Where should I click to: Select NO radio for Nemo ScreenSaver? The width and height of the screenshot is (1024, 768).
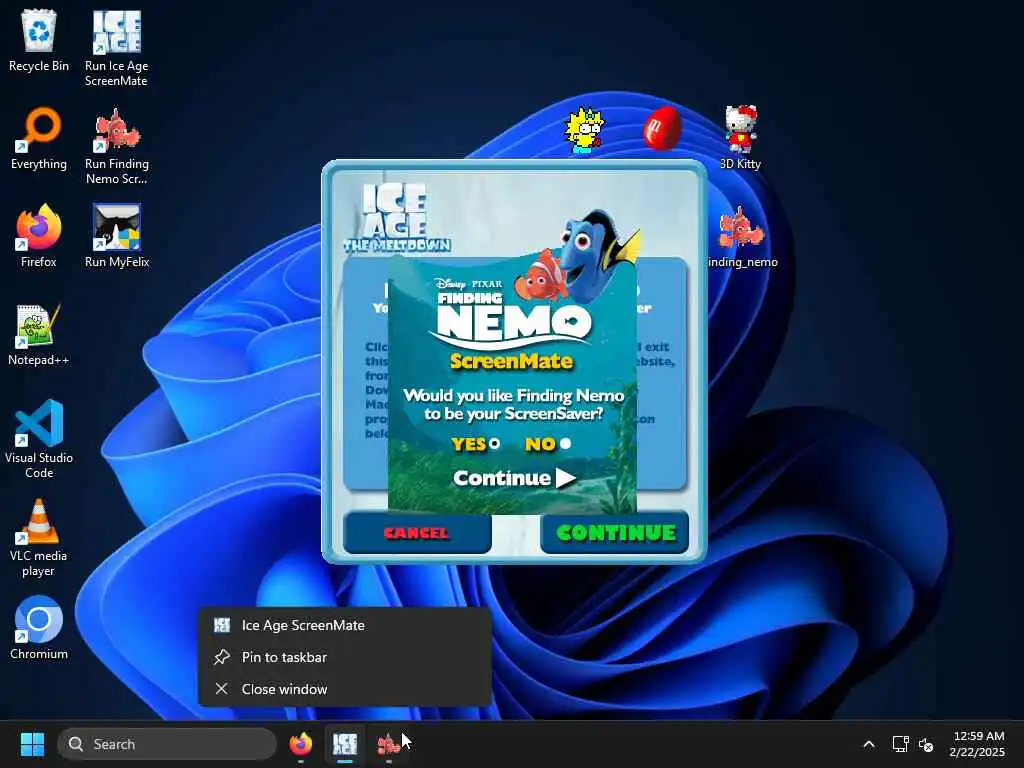point(566,443)
